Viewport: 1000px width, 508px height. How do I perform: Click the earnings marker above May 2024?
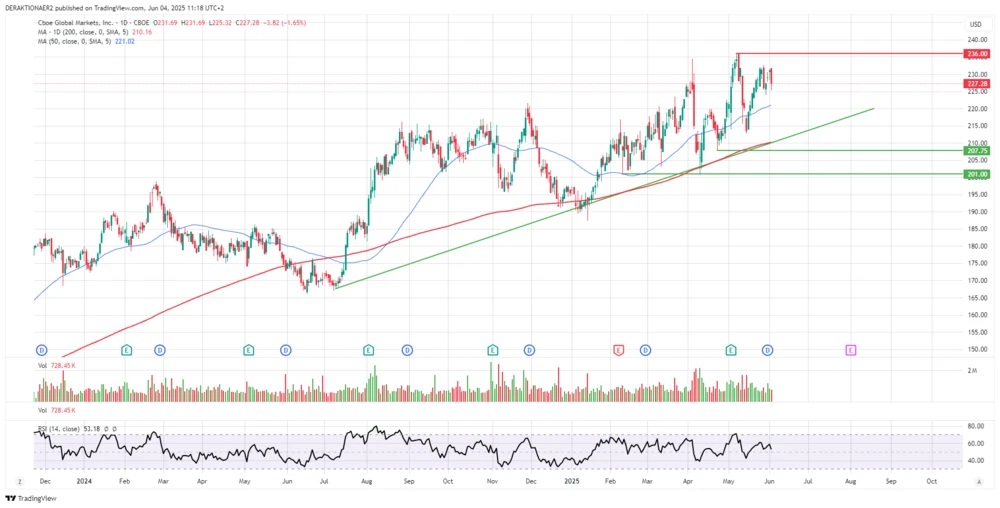(x=248, y=350)
